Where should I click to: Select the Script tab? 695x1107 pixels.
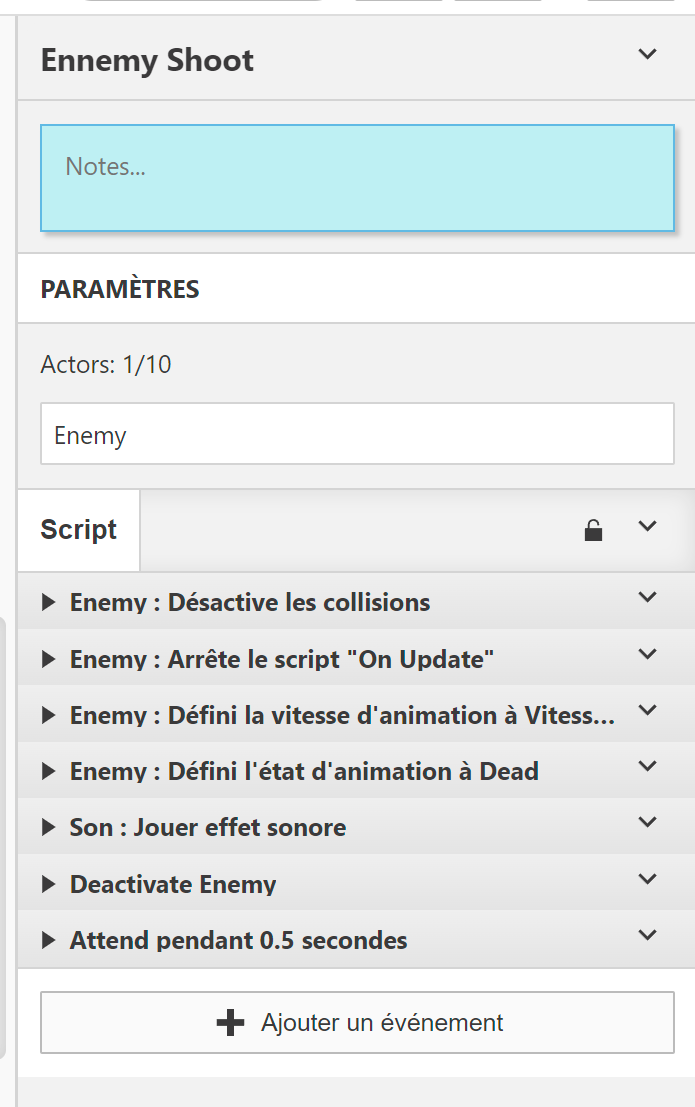click(79, 530)
